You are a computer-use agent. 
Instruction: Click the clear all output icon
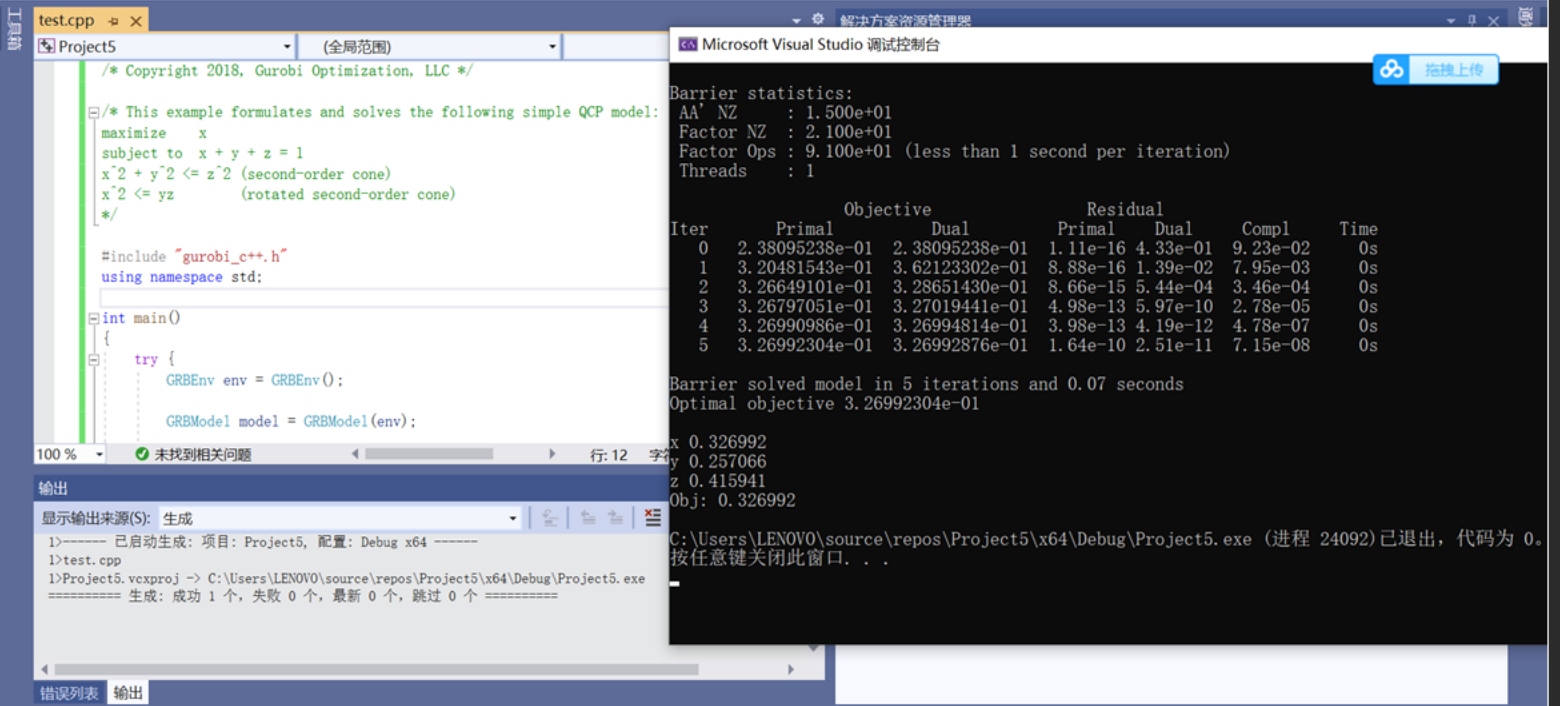(653, 517)
